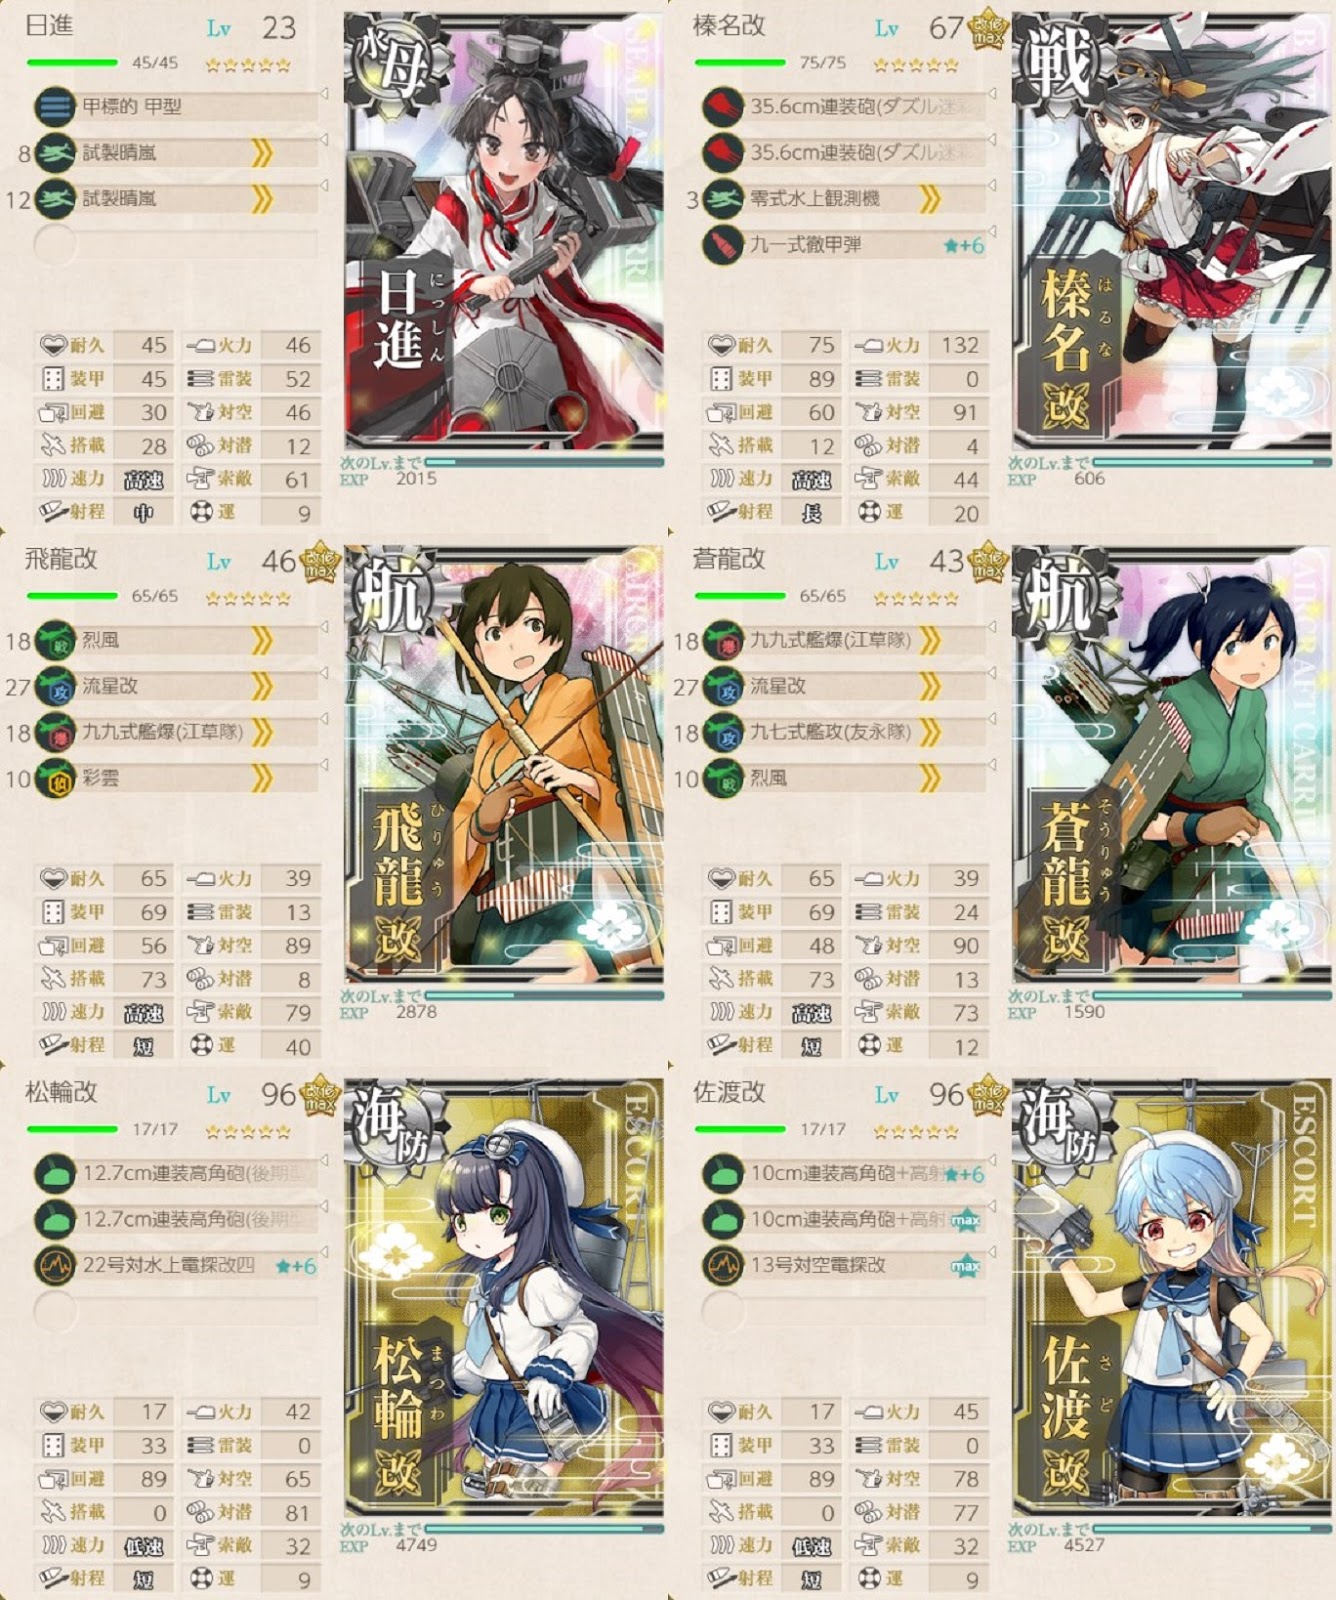Click the 22号対水上電探改四 radar icon
This screenshot has width=1336, height=1600.
[55, 1265]
